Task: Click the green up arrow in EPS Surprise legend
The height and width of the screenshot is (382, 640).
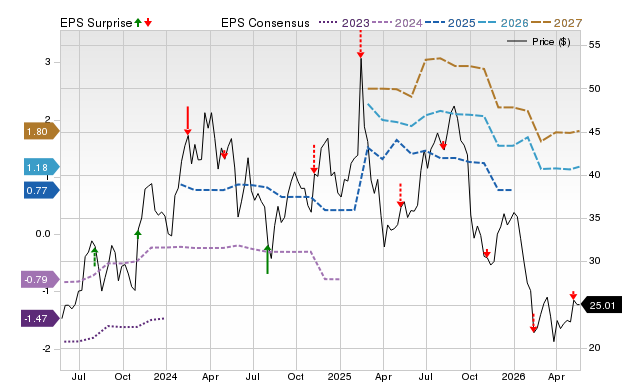Action: click(x=138, y=23)
